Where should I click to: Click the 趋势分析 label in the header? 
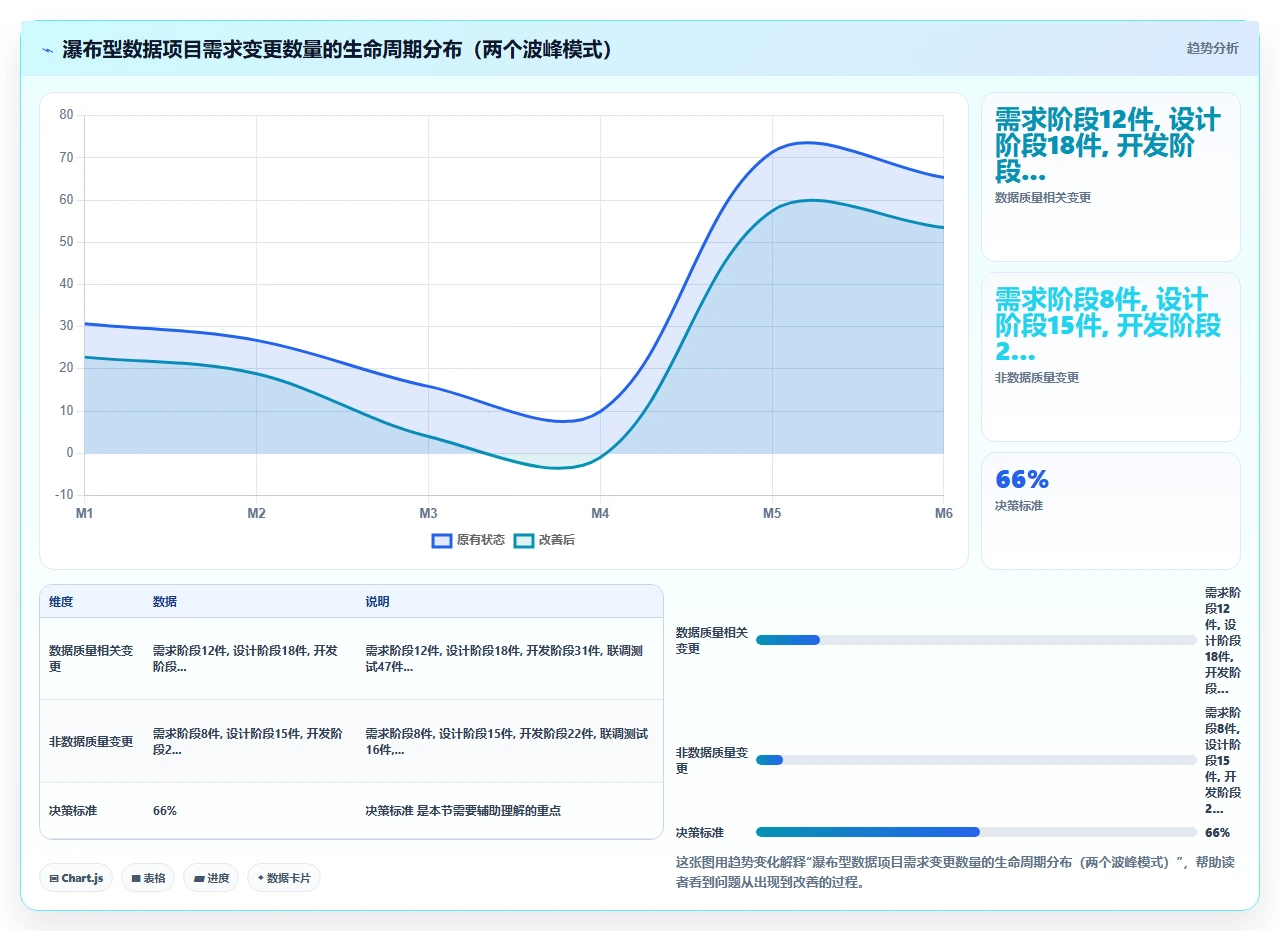(1212, 48)
